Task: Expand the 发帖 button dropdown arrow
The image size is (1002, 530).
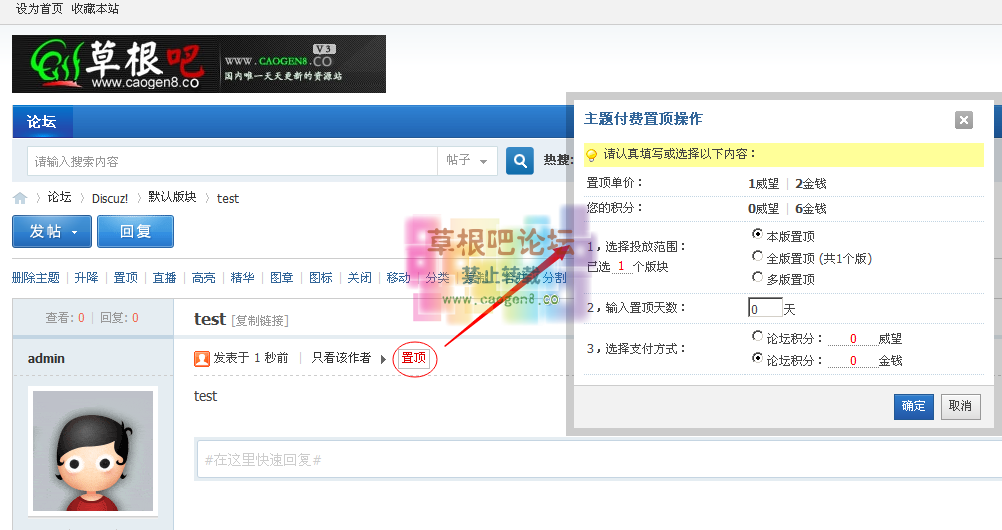Action: coord(75,232)
